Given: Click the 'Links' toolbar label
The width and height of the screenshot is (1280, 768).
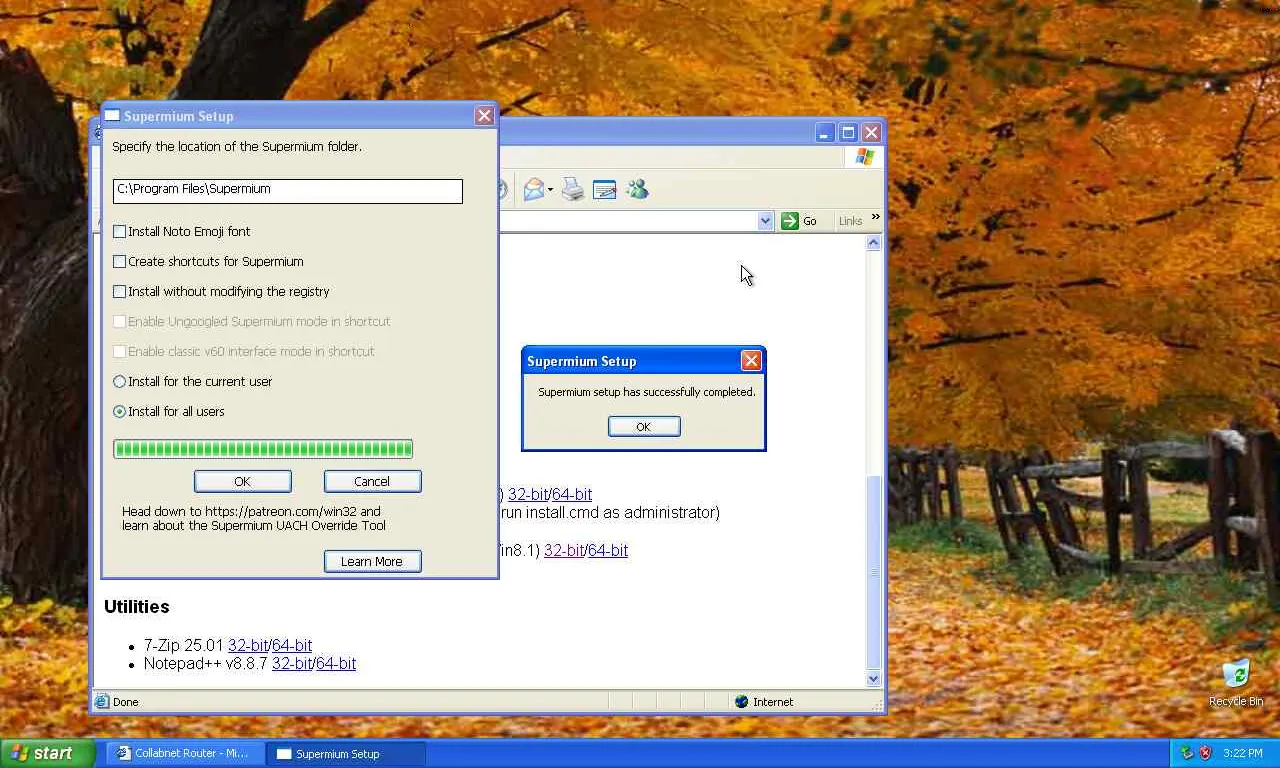Looking at the screenshot, I should click(850, 221).
